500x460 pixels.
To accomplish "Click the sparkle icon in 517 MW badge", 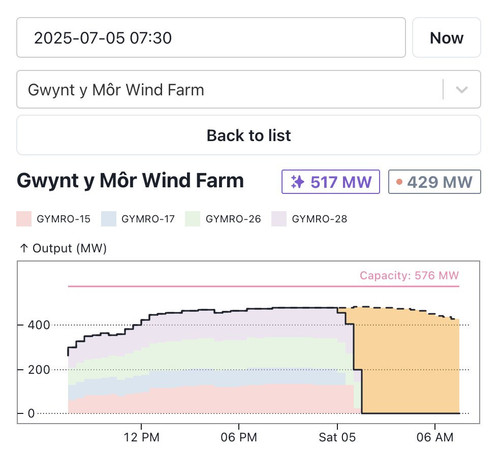I will tap(297, 182).
